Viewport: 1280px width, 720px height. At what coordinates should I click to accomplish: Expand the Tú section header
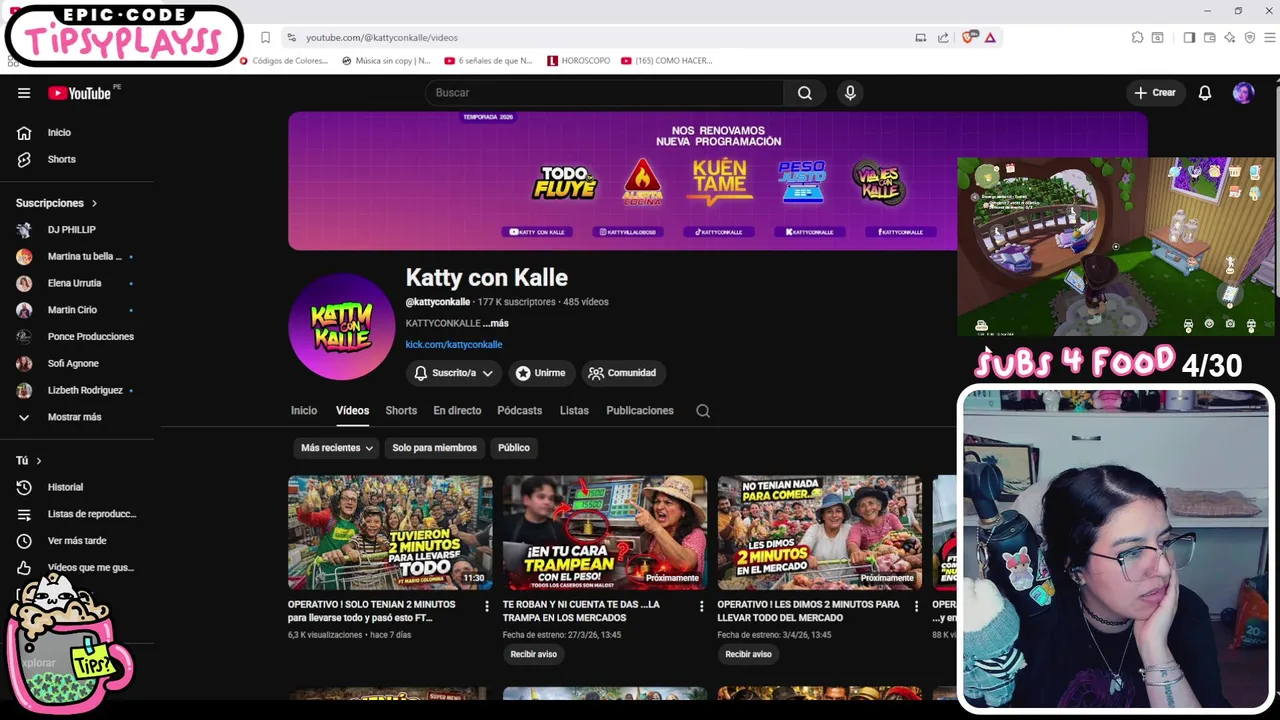[x=28, y=461]
